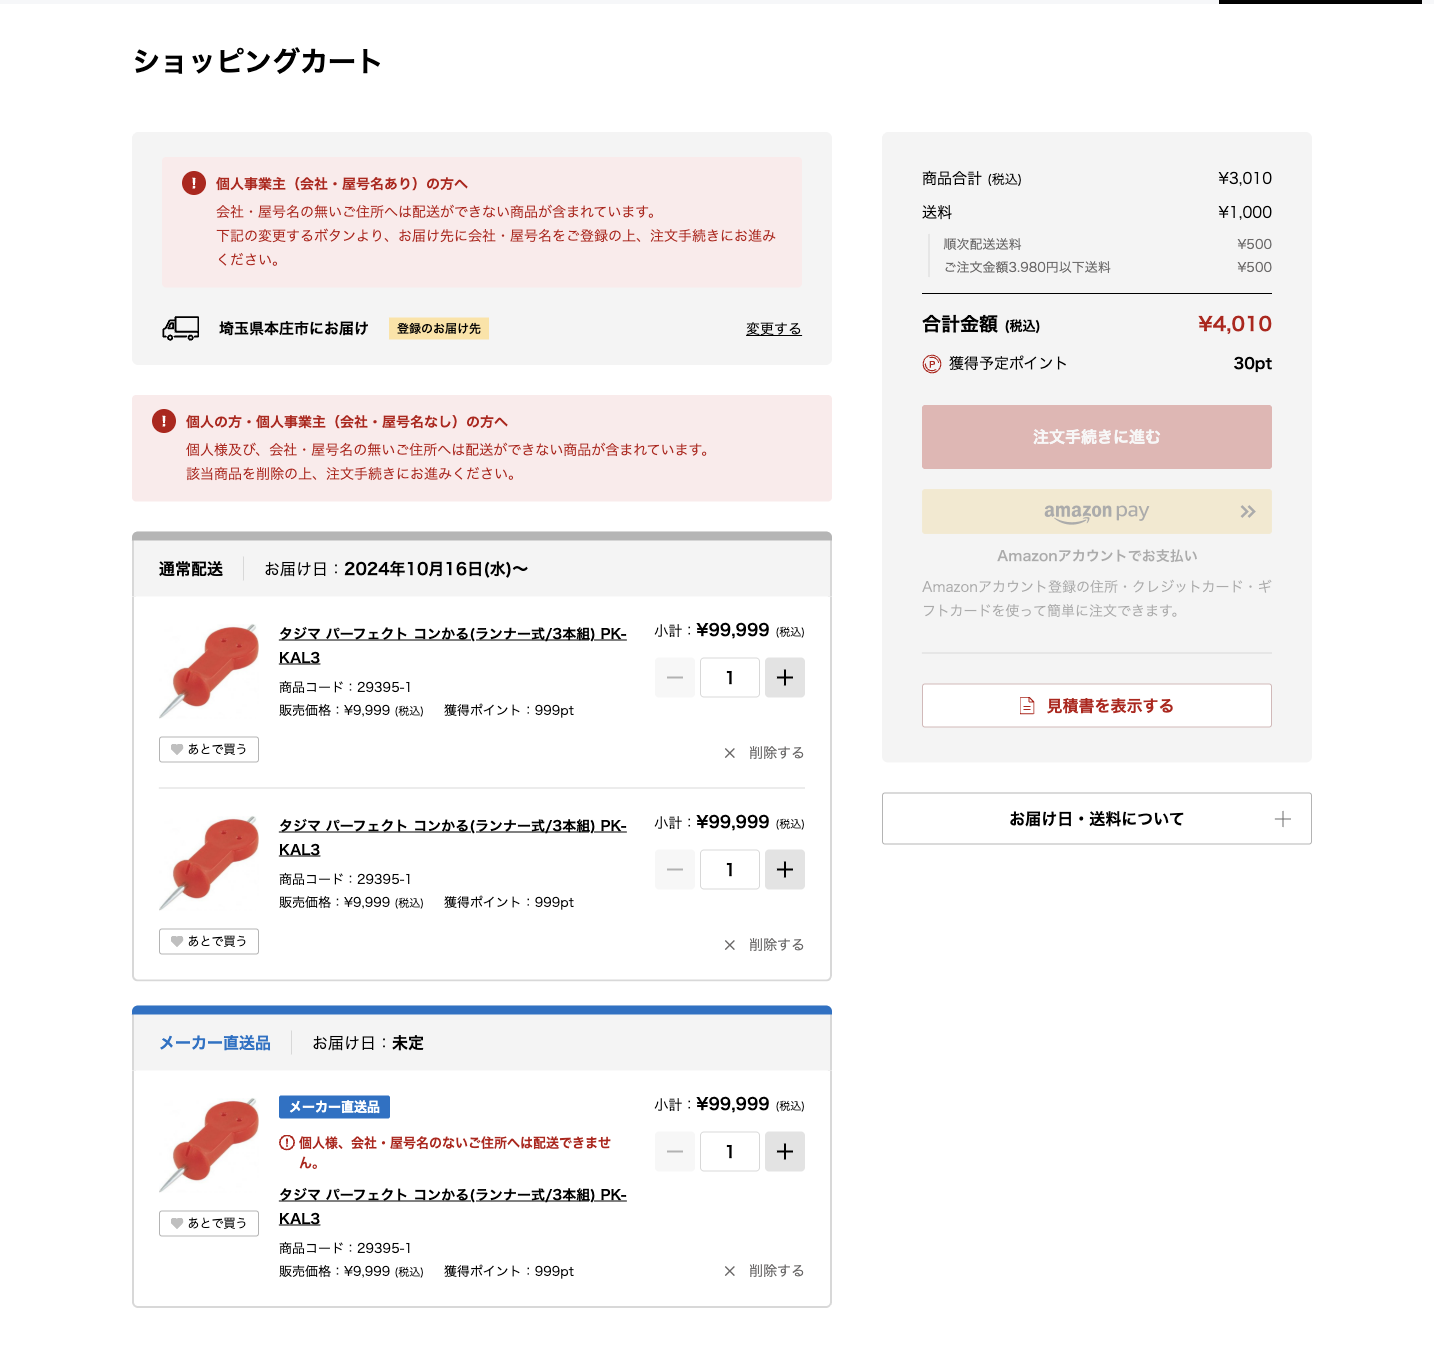
Task: Click the 注文手続きに進む checkout button
Action: coord(1096,437)
